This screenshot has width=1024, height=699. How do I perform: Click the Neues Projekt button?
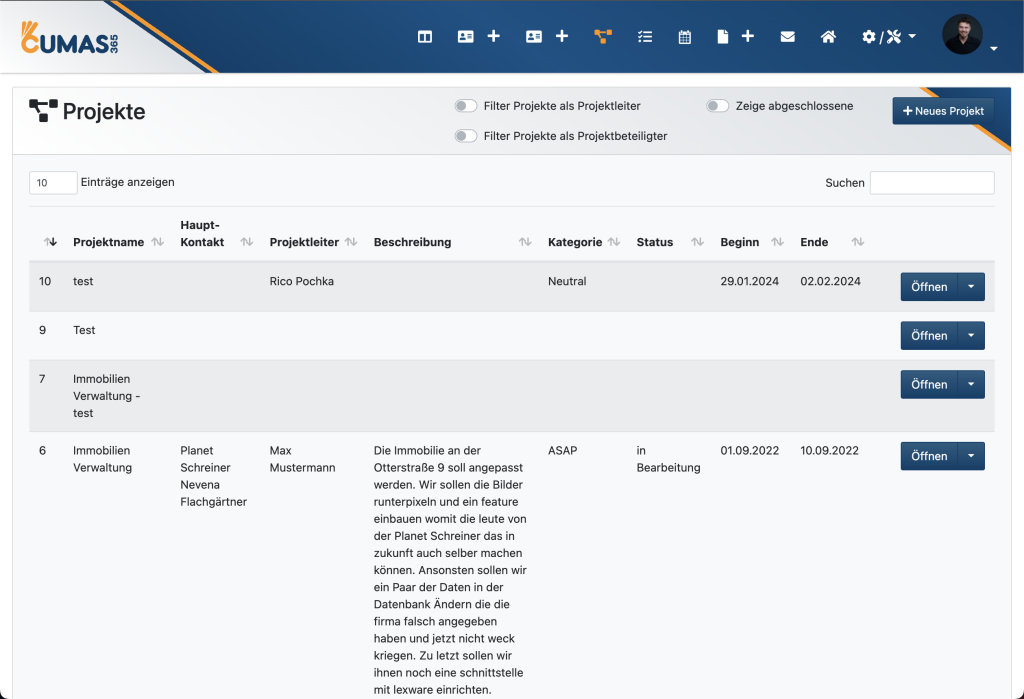[x=943, y=111]
